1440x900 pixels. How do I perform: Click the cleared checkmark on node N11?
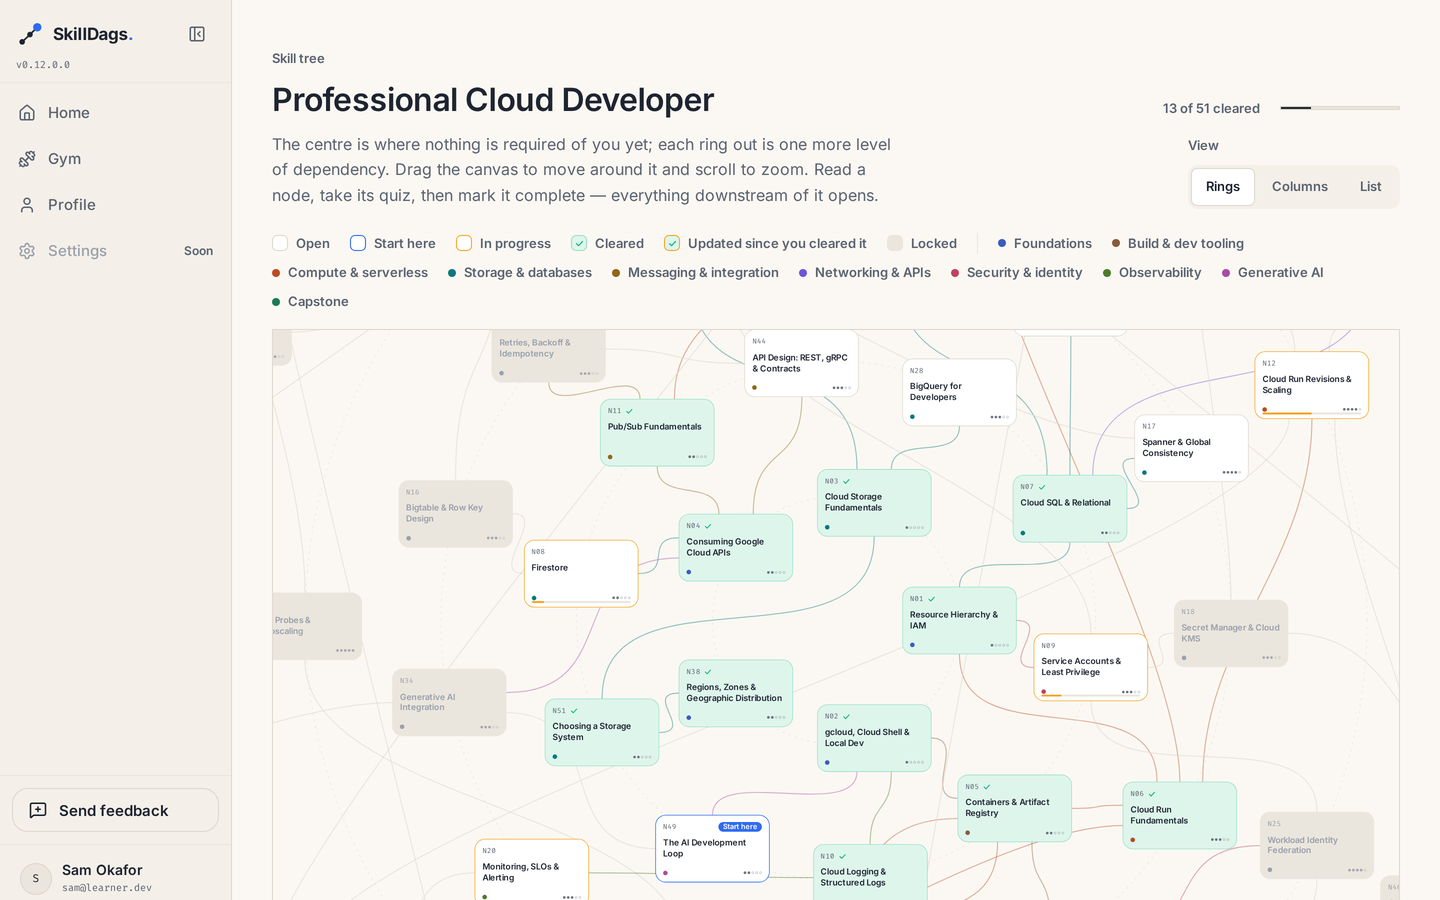629,411
